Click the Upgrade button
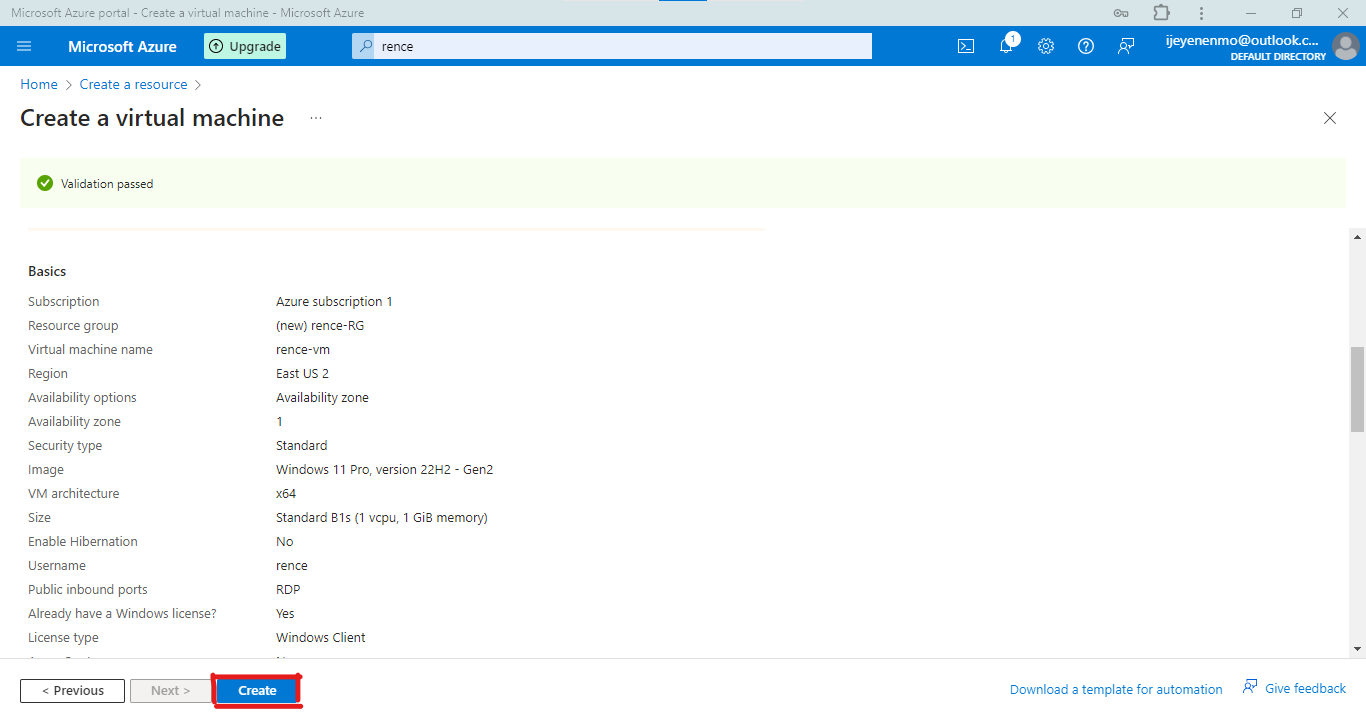1366x728 pixels. pos(245,46)
